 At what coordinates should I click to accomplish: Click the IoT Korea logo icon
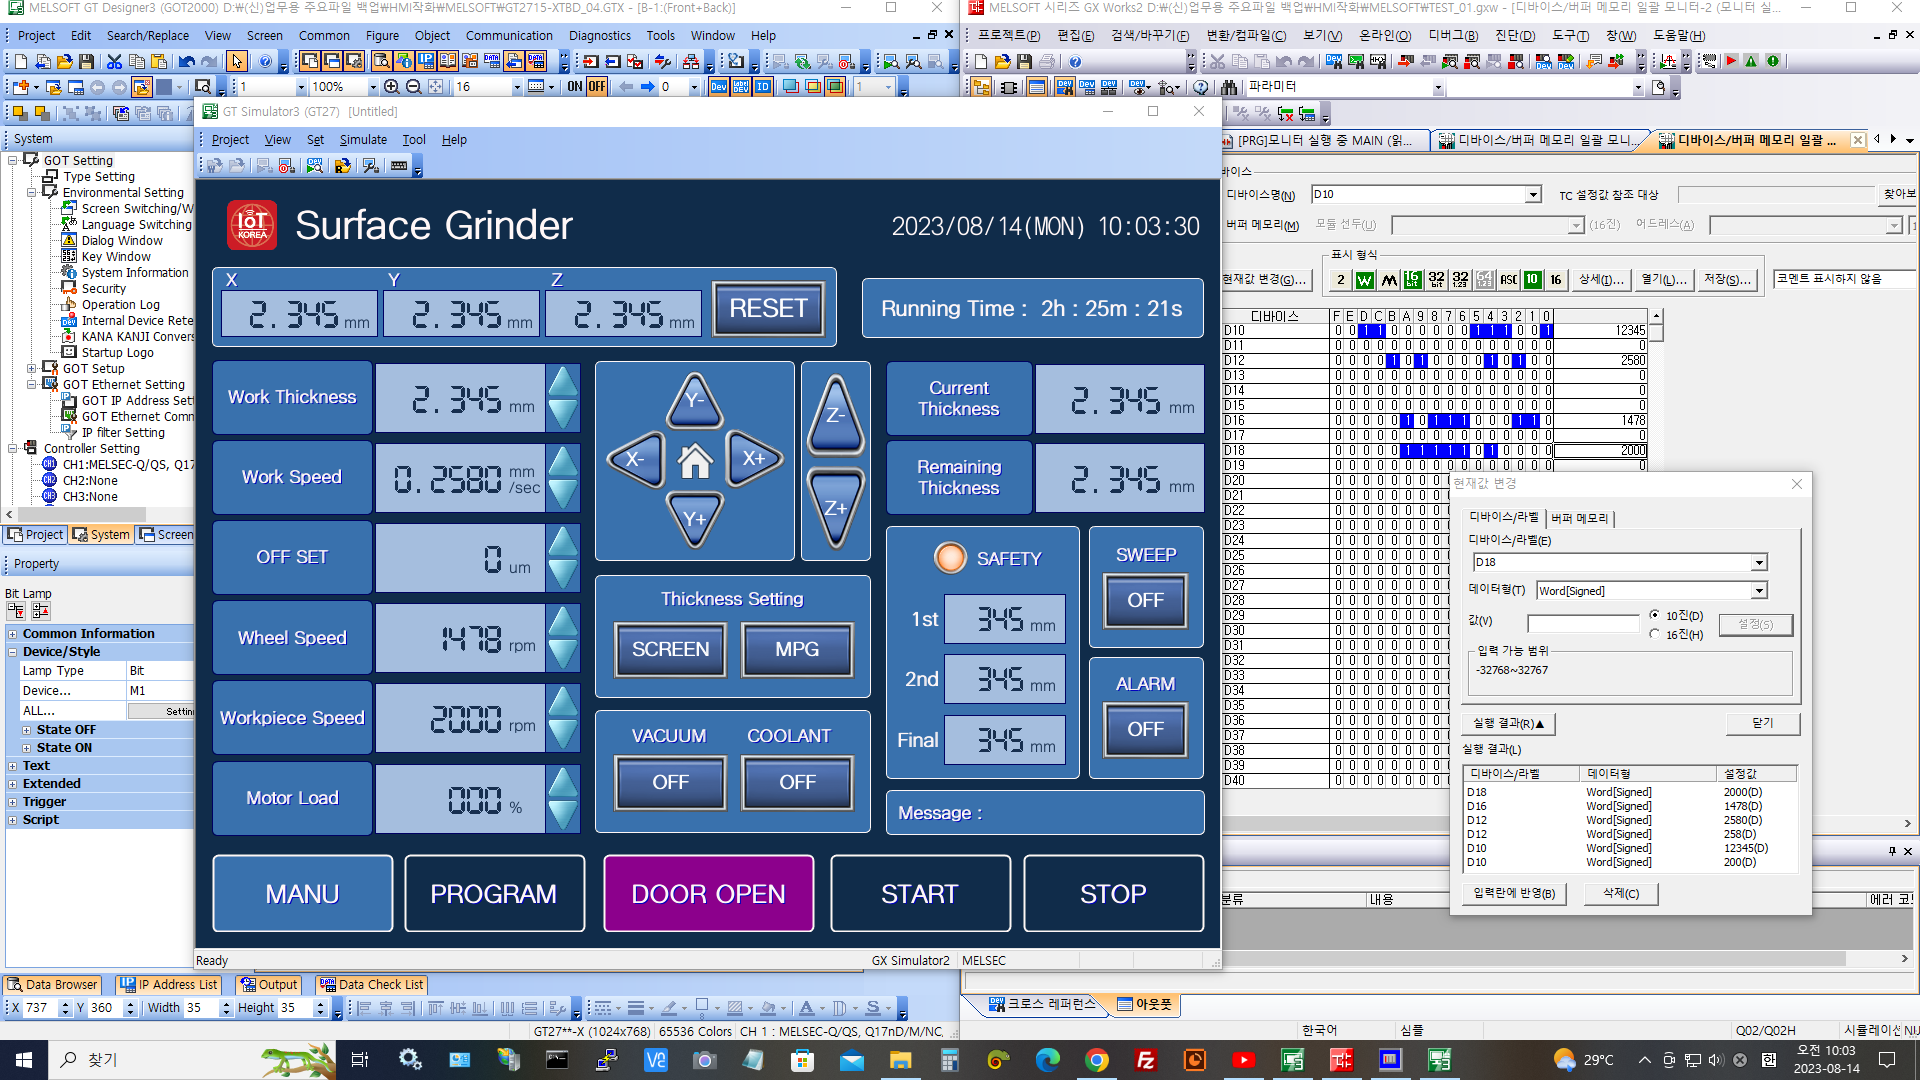pyautogui.click(x=252, y=225)
